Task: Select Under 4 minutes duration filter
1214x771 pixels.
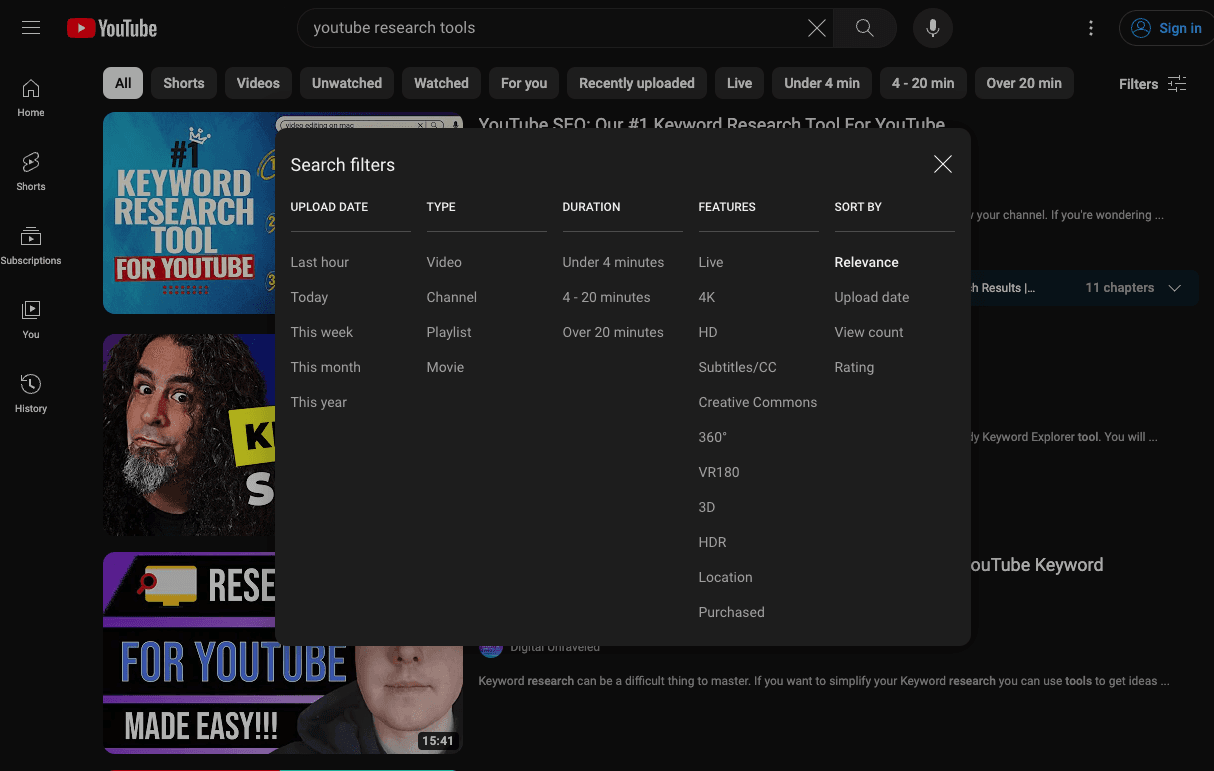Action: pos(613,262)
